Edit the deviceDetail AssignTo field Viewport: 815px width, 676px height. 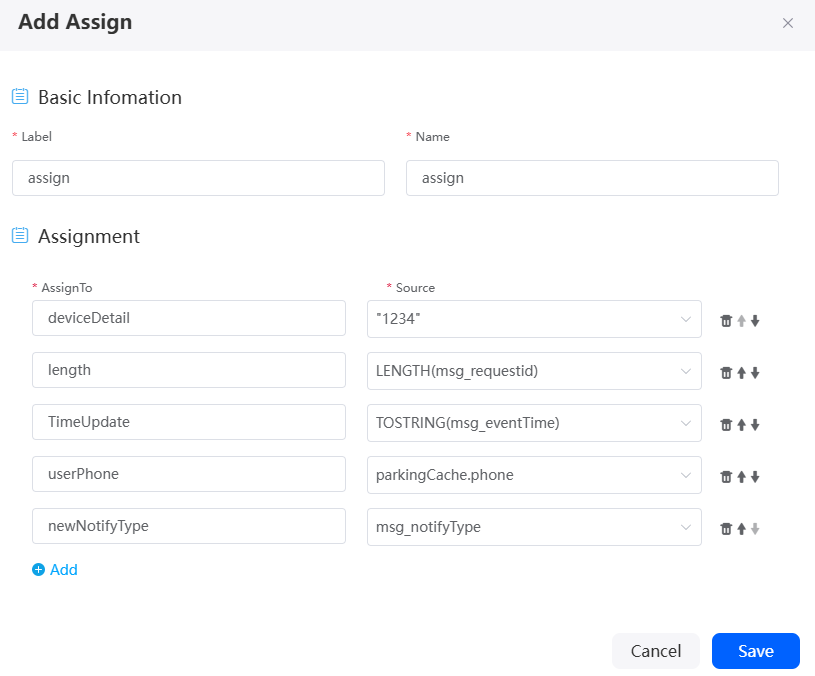click(x=189, y=318)
